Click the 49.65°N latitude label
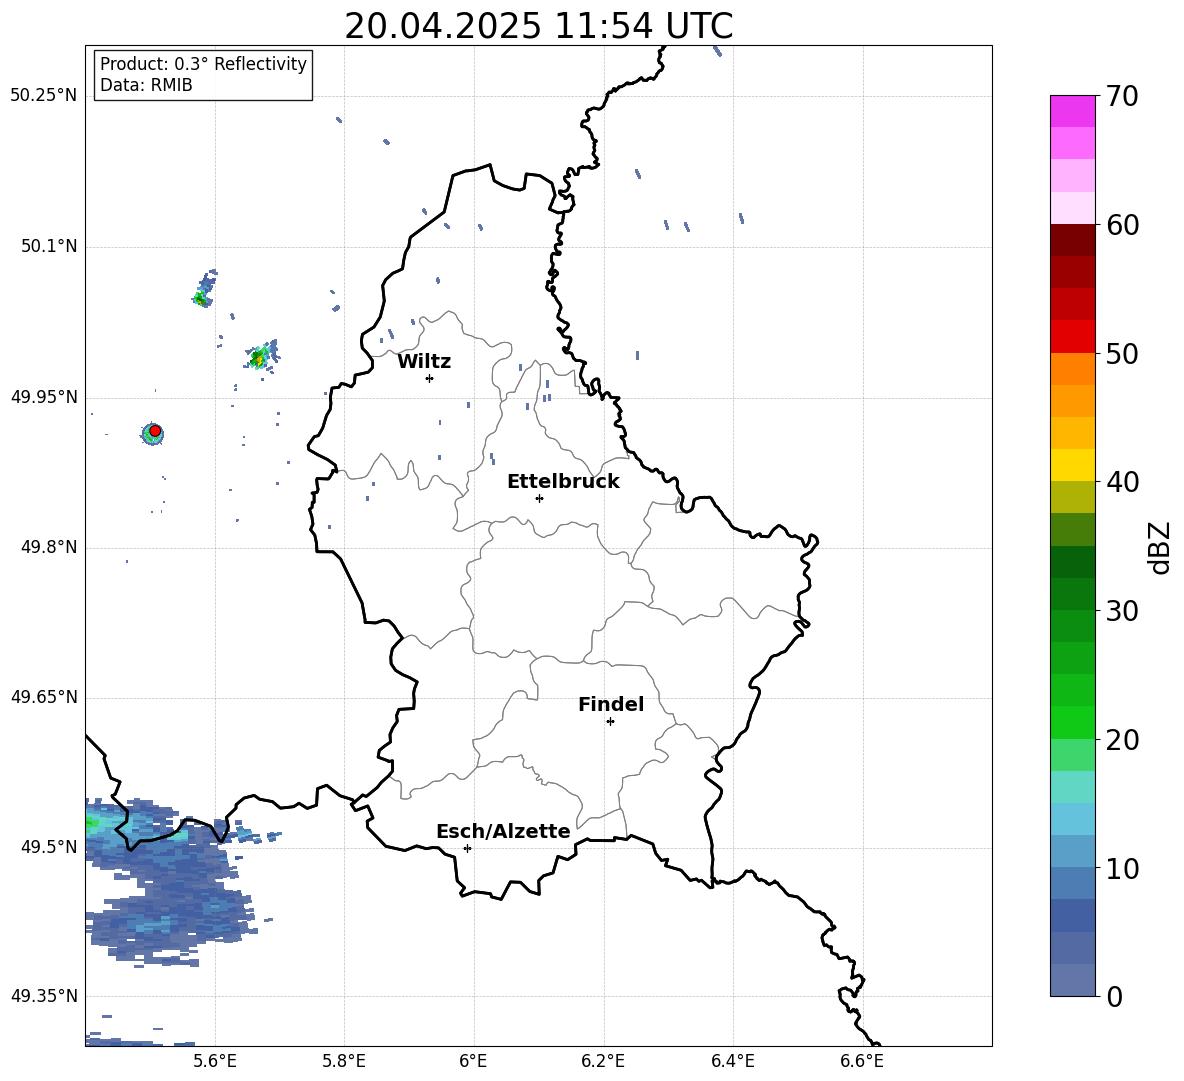This screenshot has height=1081, width=1184. [44, 697]
